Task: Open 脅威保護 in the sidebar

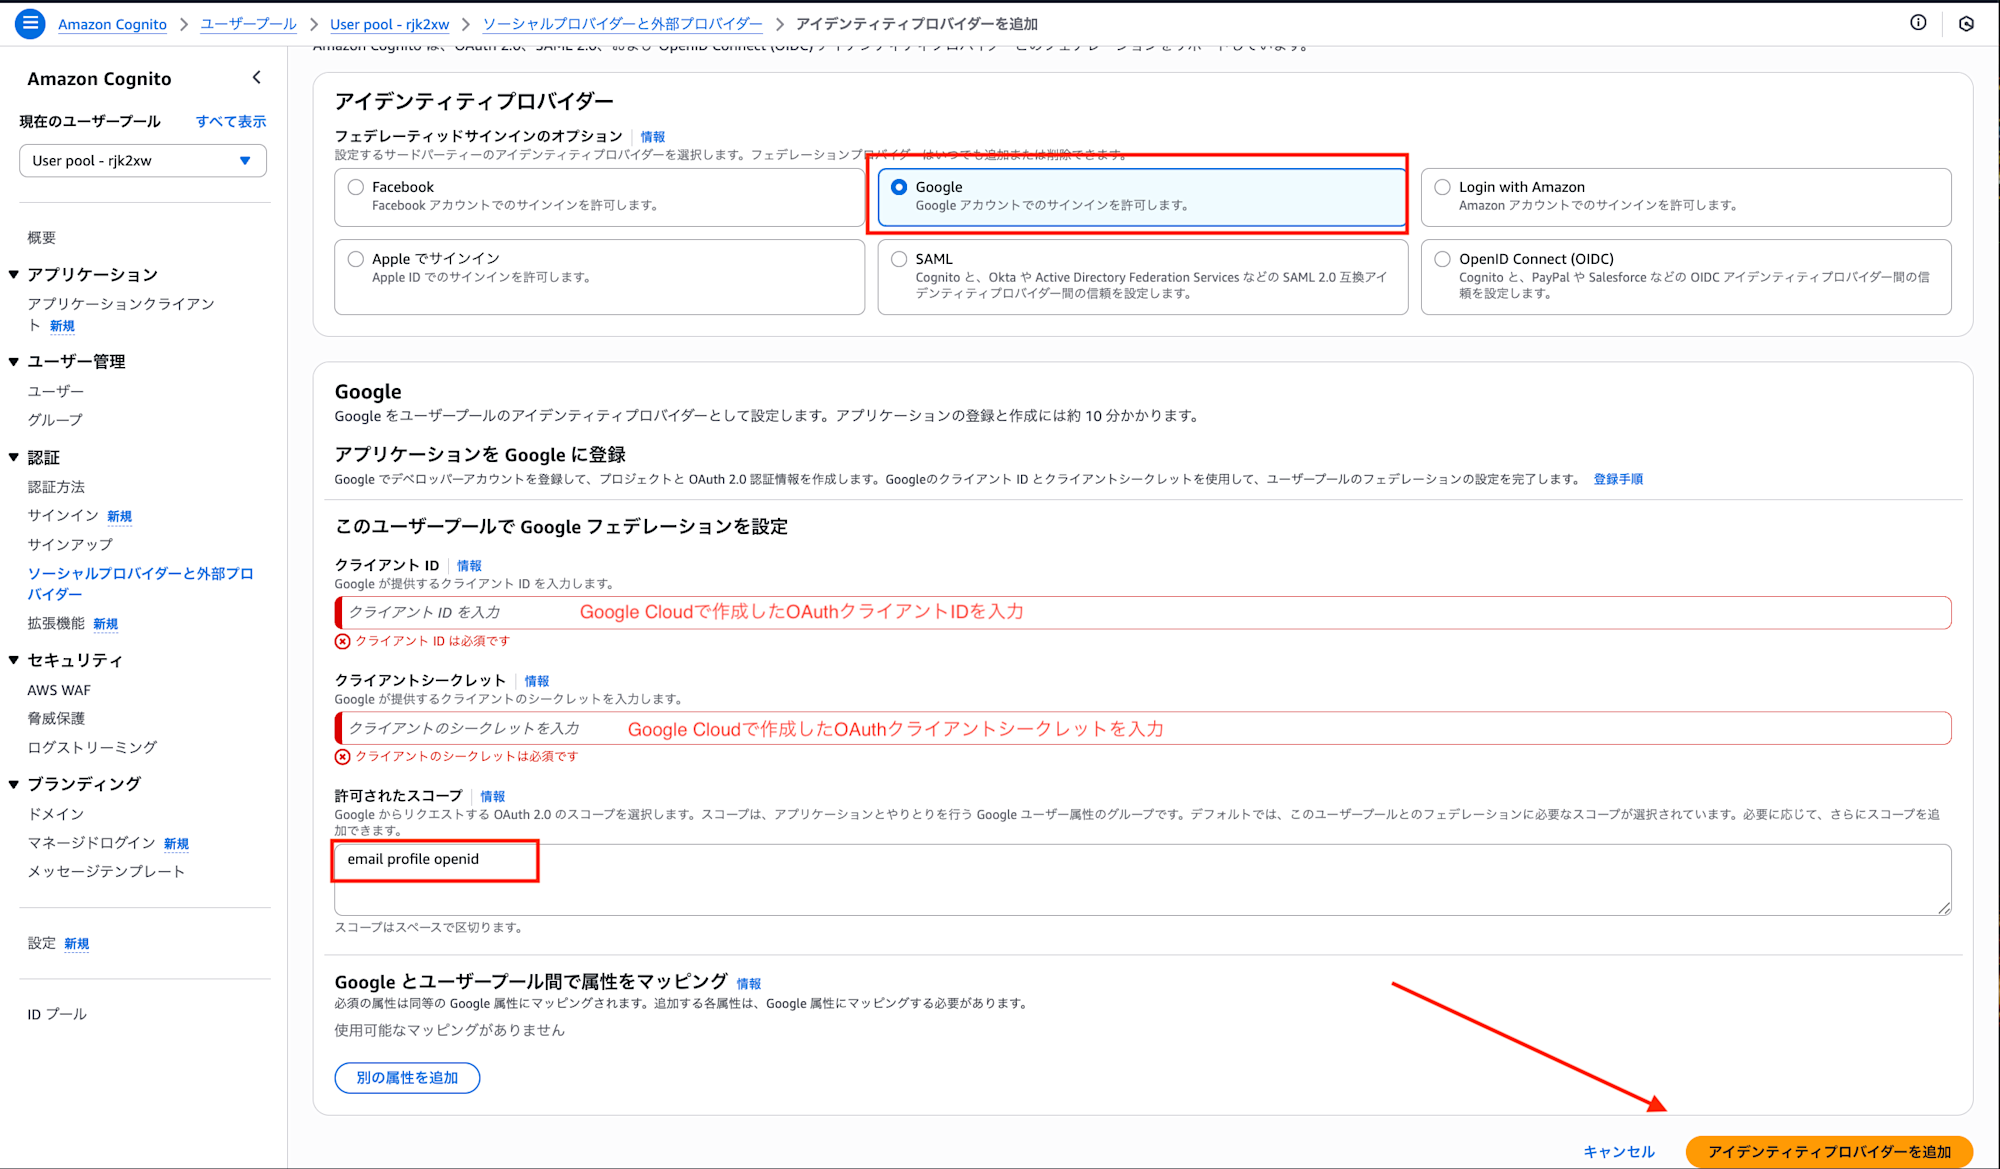Action: tap(56, 718)
